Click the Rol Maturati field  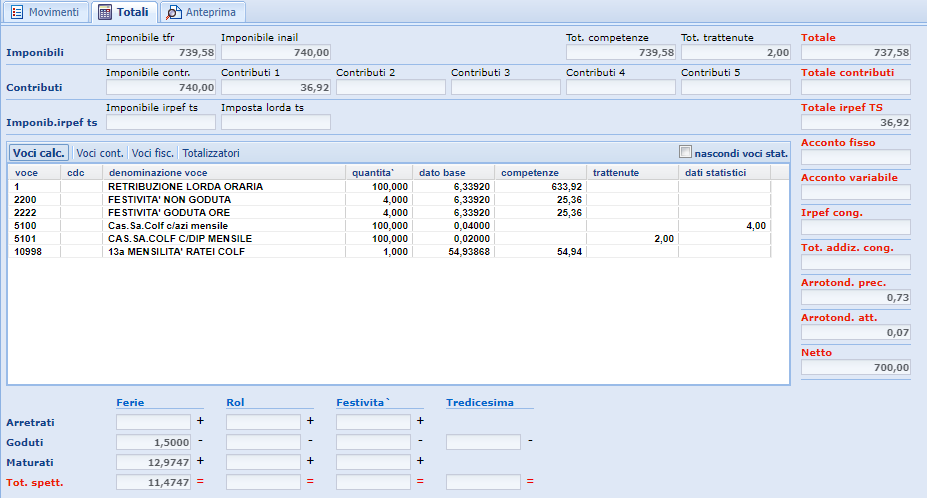[x=264, y=462]
